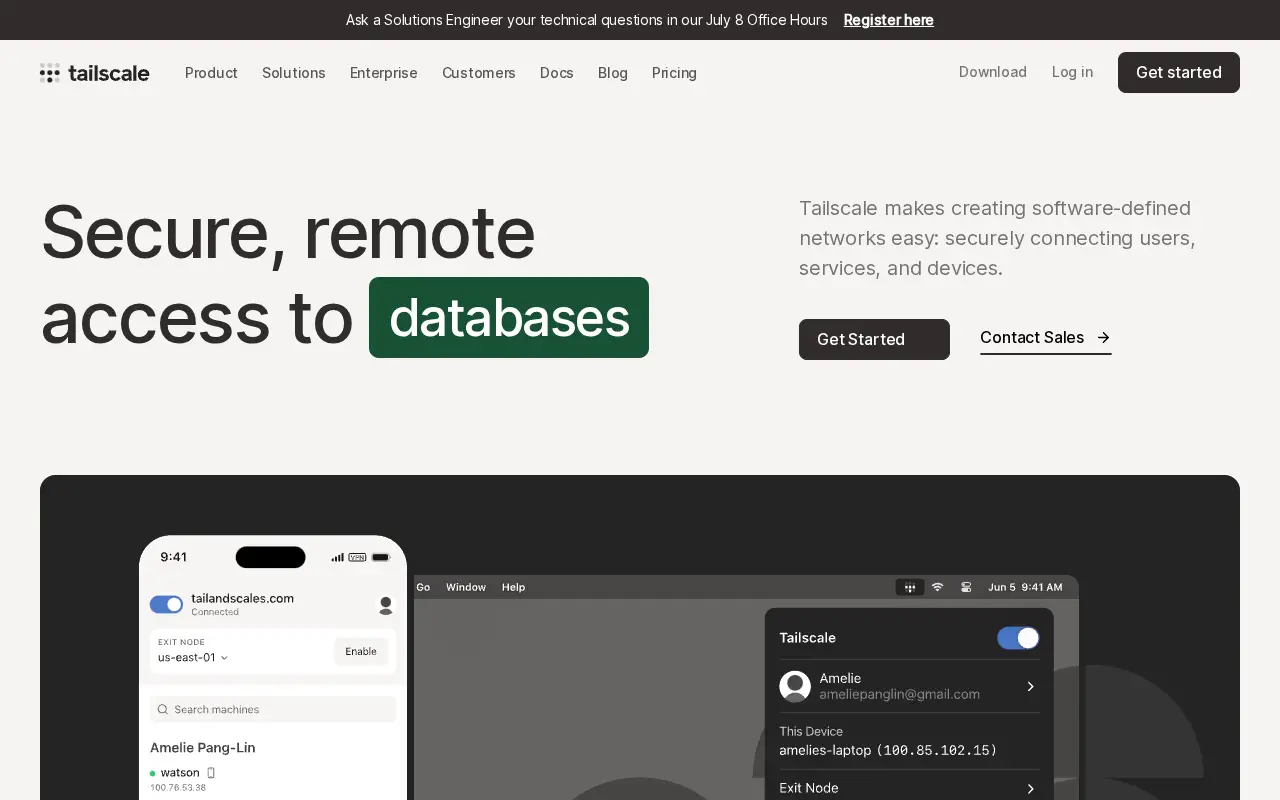Click the Go menu in the mockup menu bar
The image size is (1280, 800).
423,587
